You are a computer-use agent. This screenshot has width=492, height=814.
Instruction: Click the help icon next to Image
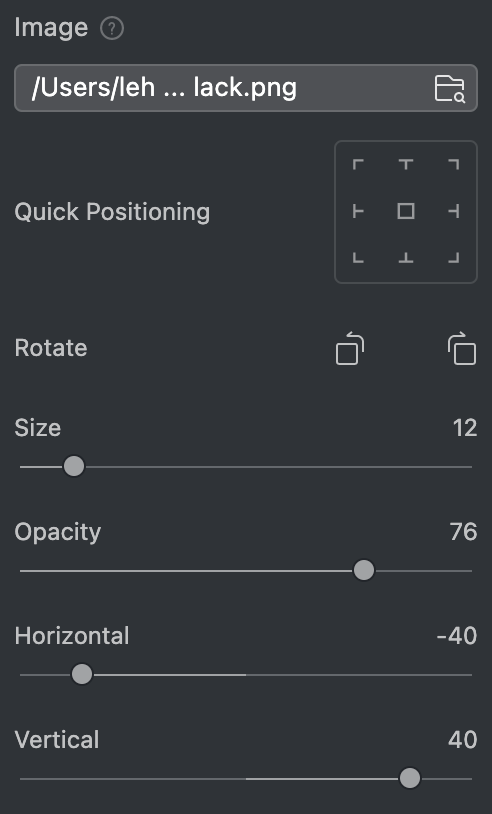112,29
